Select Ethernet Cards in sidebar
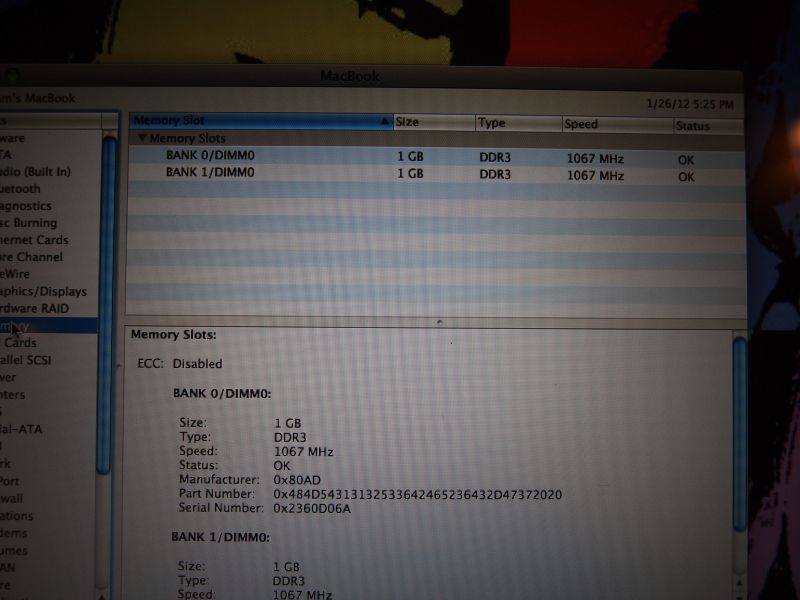This screenshot has width=800, height=600. coord(34,240)
